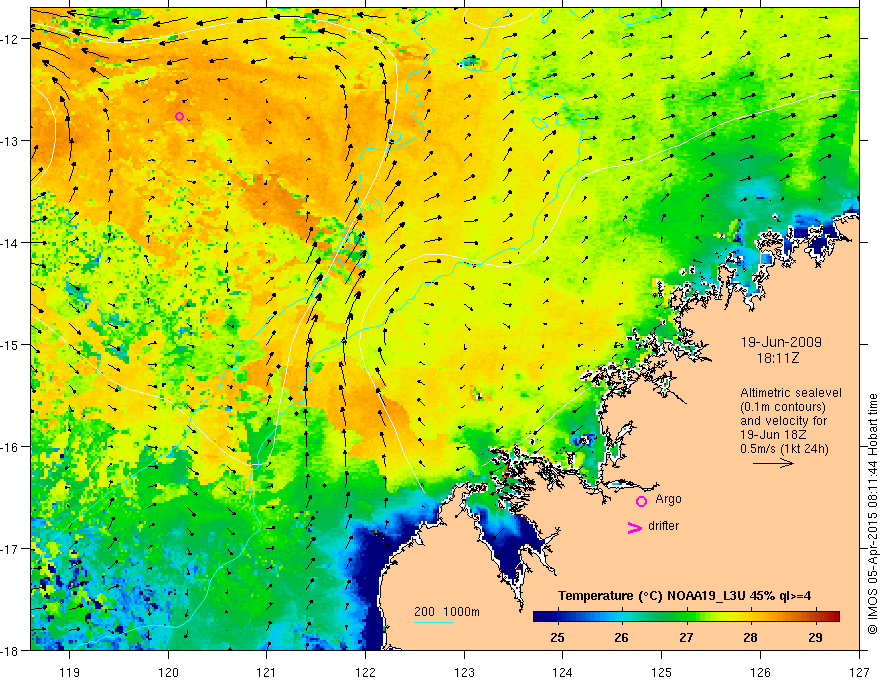Viewport: 880px width, 680px height.
Task: Click the (0.1m contours) text line
Action: click(x=783, y=407)
